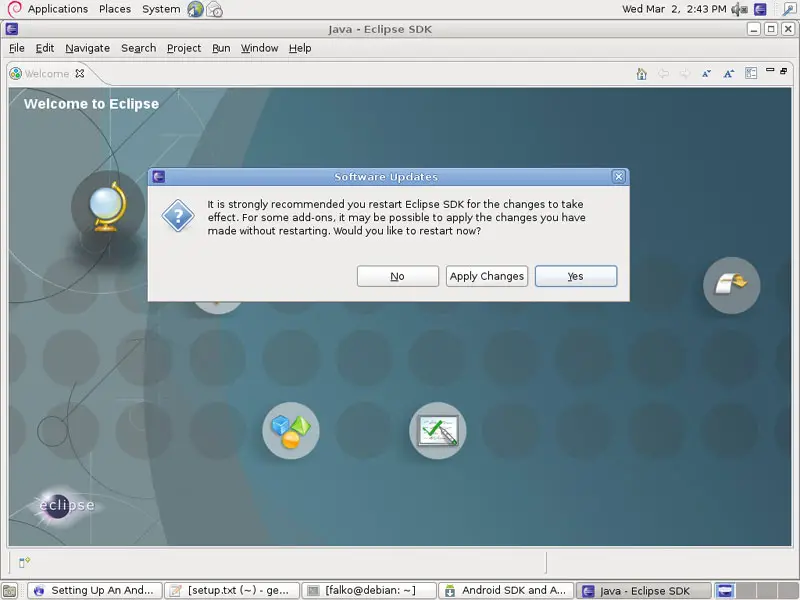Switch to Android SDK and AVD taskbar window

(x=506, y=591)
